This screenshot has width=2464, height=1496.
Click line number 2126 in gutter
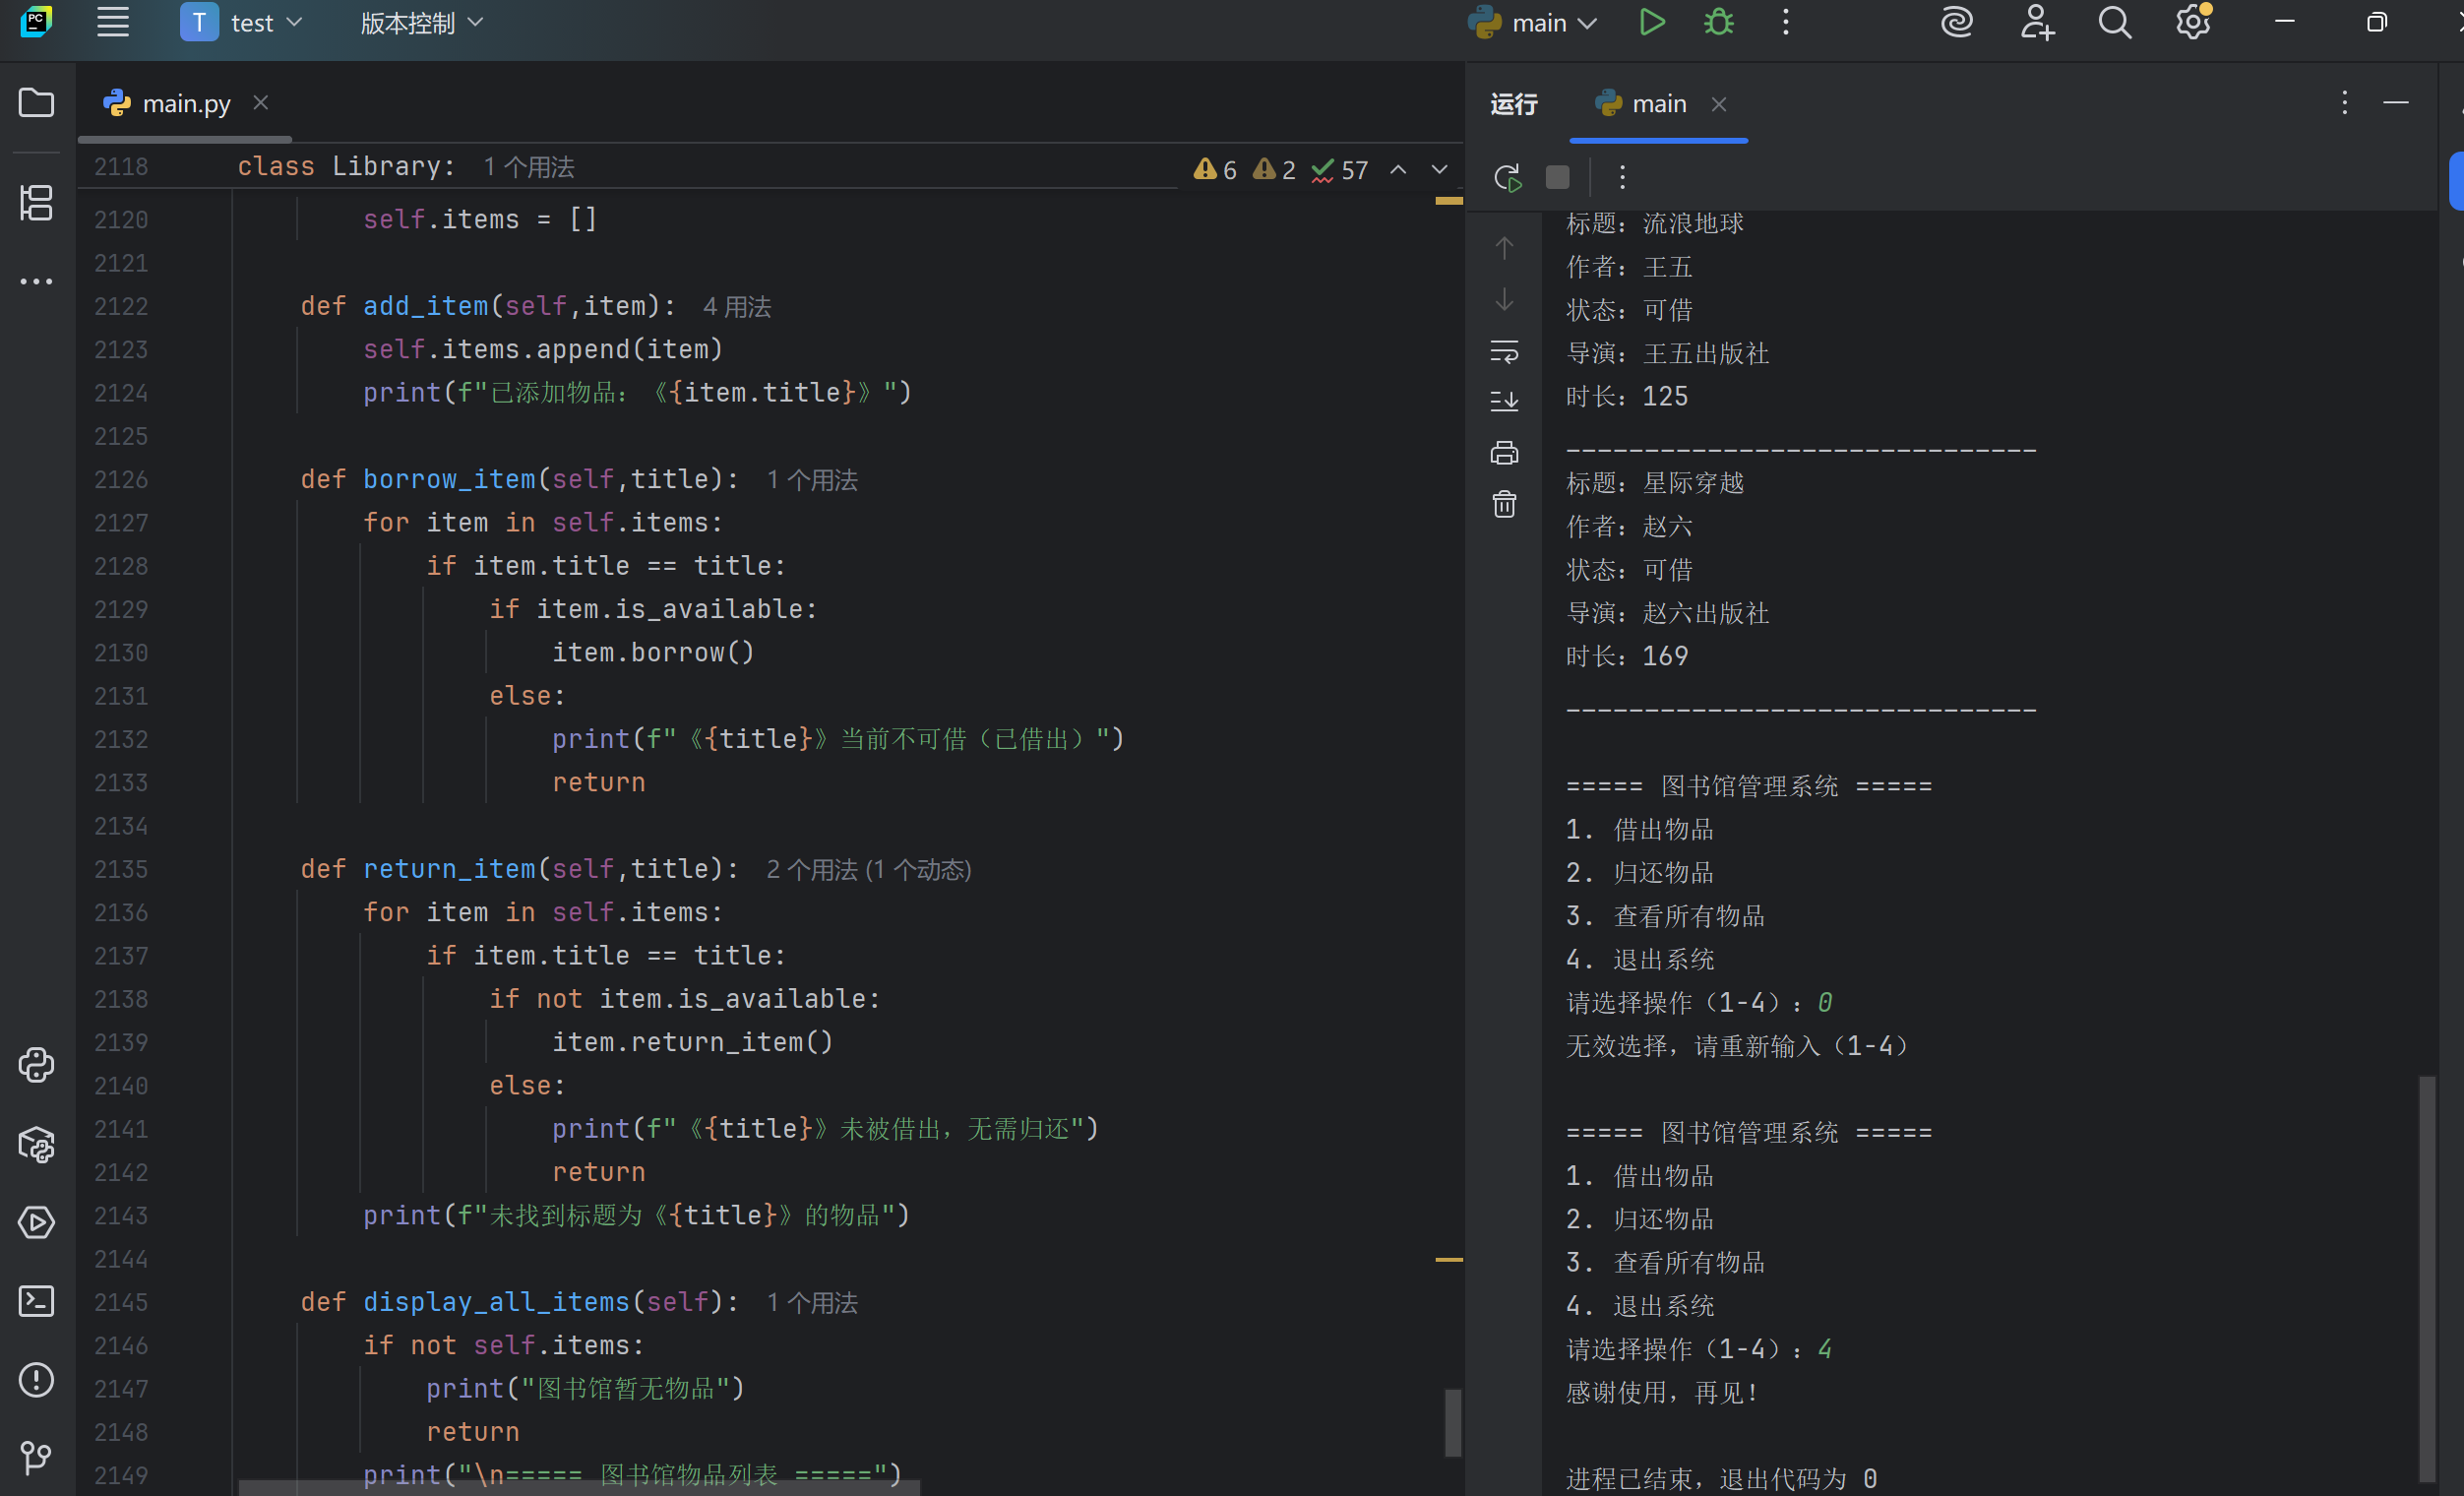[x=121, y=480]
